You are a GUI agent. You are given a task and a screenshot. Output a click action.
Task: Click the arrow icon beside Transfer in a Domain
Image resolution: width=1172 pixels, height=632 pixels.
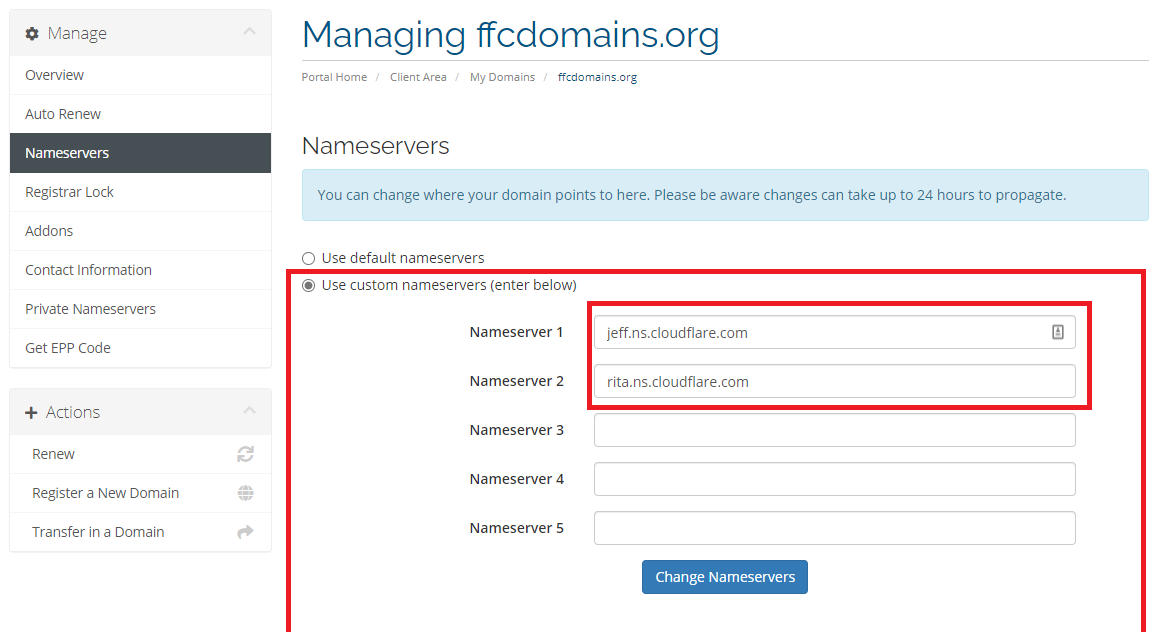tap(246, 532)
